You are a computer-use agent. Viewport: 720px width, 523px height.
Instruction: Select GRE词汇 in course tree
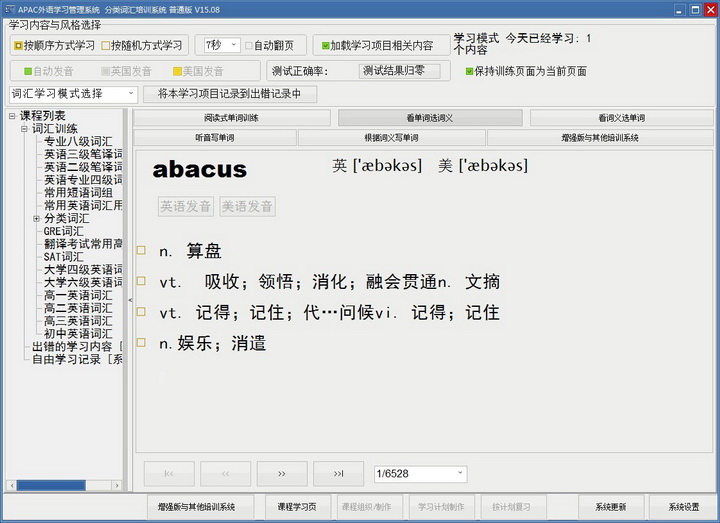[x=63, y=231]
